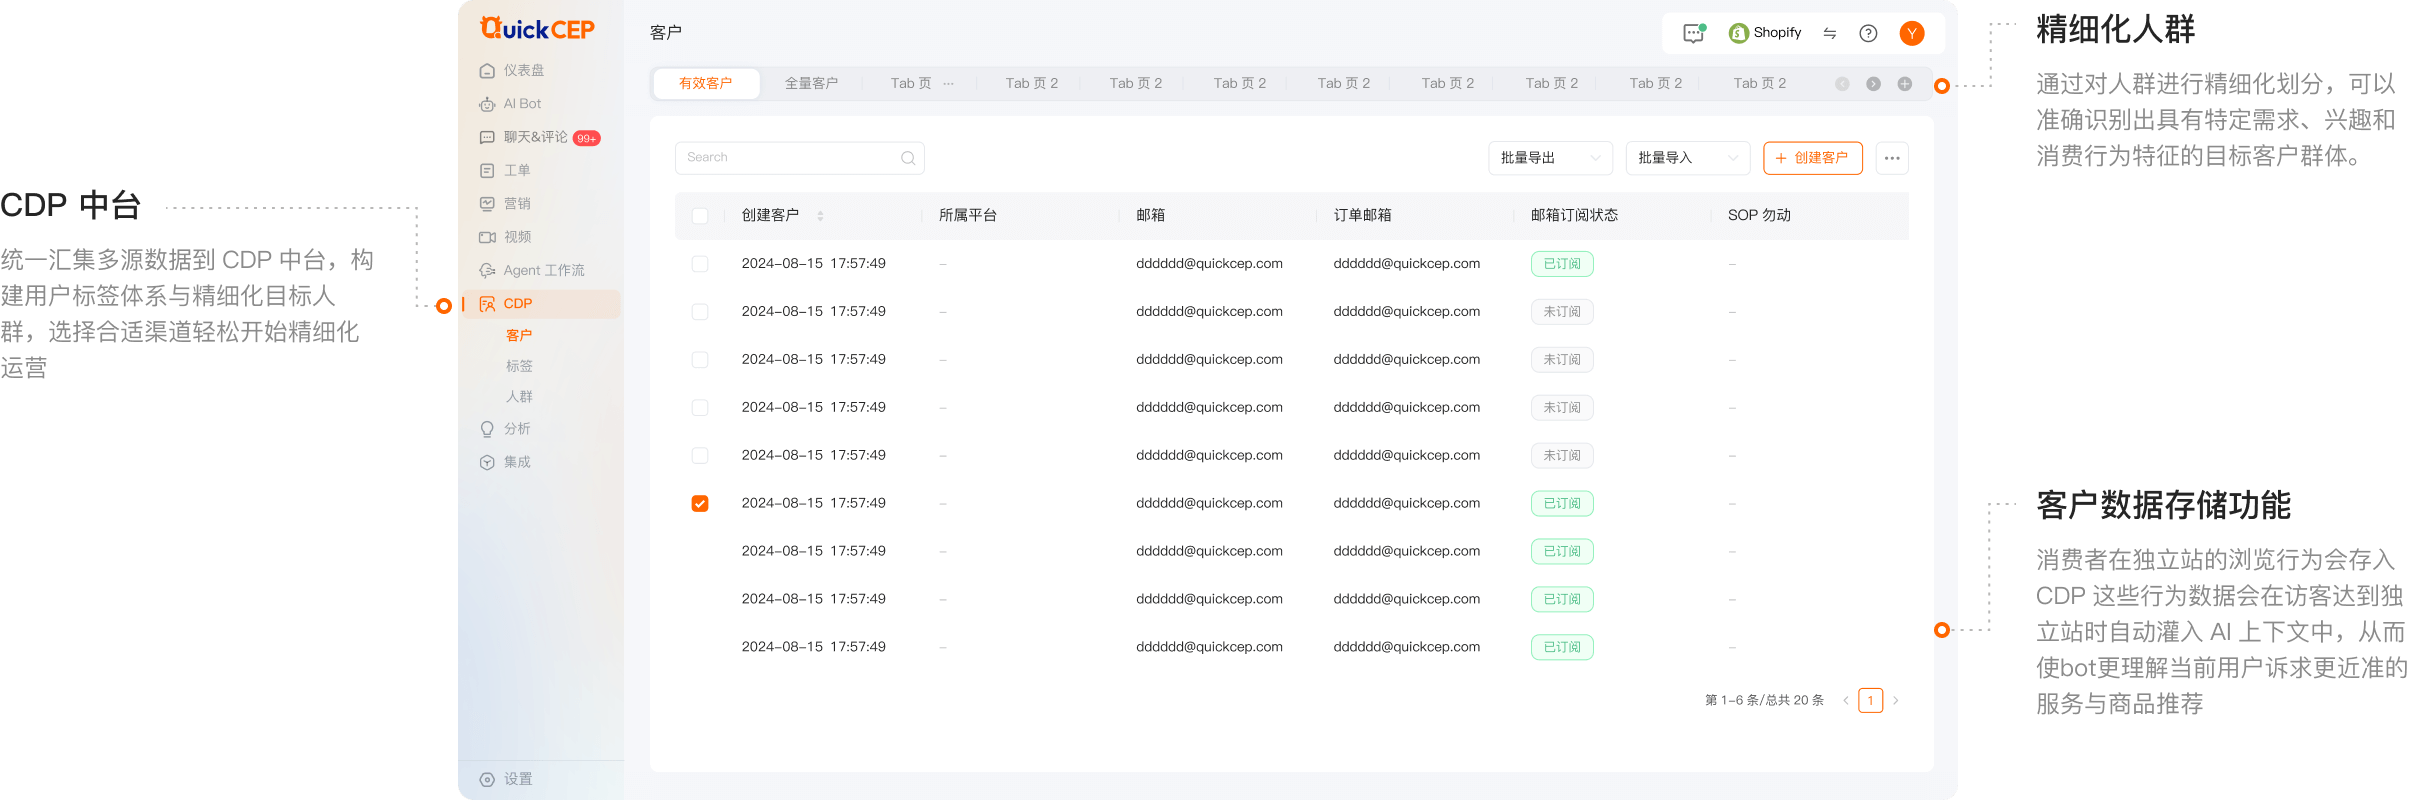Click the 创建客户 button
Viewport: 2416px width, 800px height.
click(1812, 158)
